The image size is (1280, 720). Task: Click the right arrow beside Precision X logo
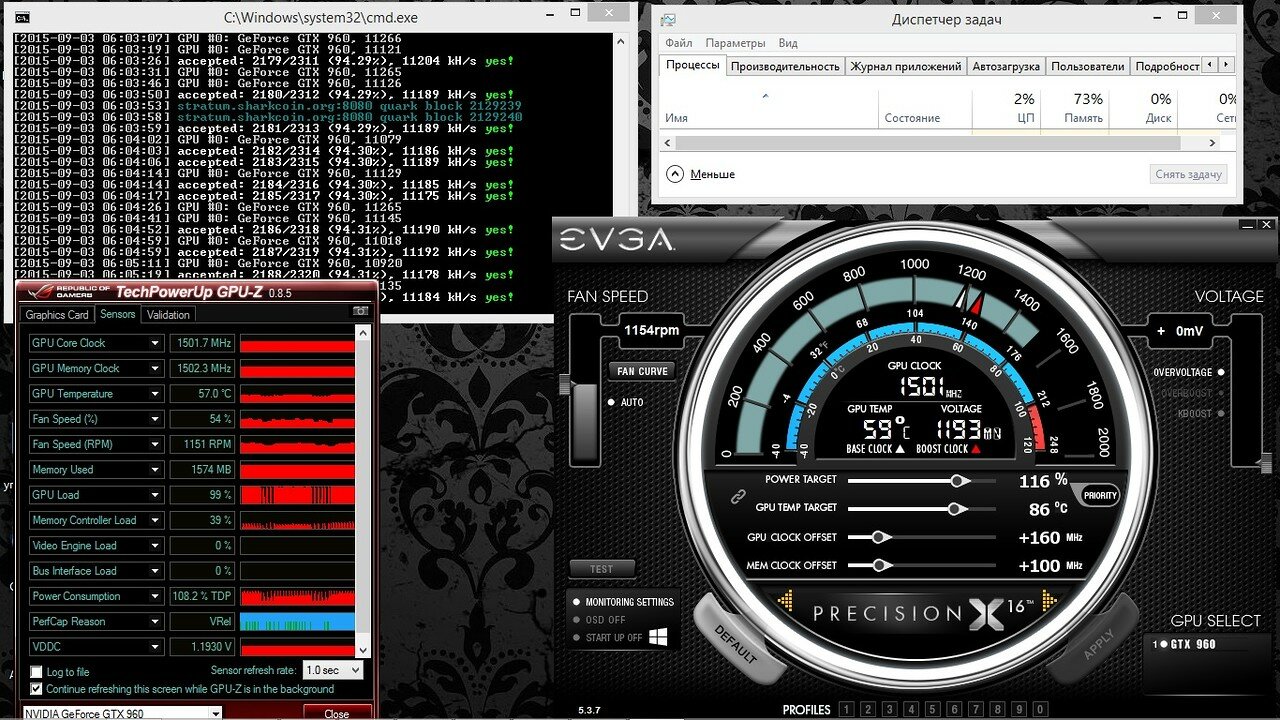click(x=1049, y=600)
